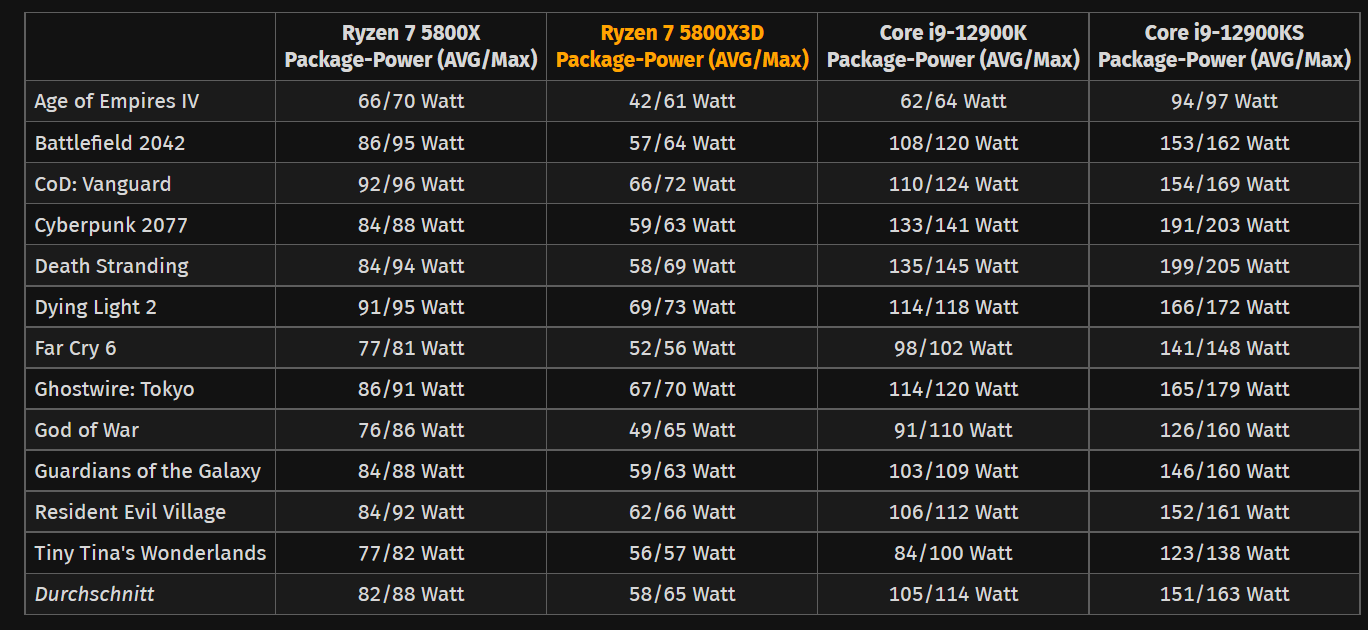
Task: Select the Core i9-12900K column header
Action: [x=953, y=46]
